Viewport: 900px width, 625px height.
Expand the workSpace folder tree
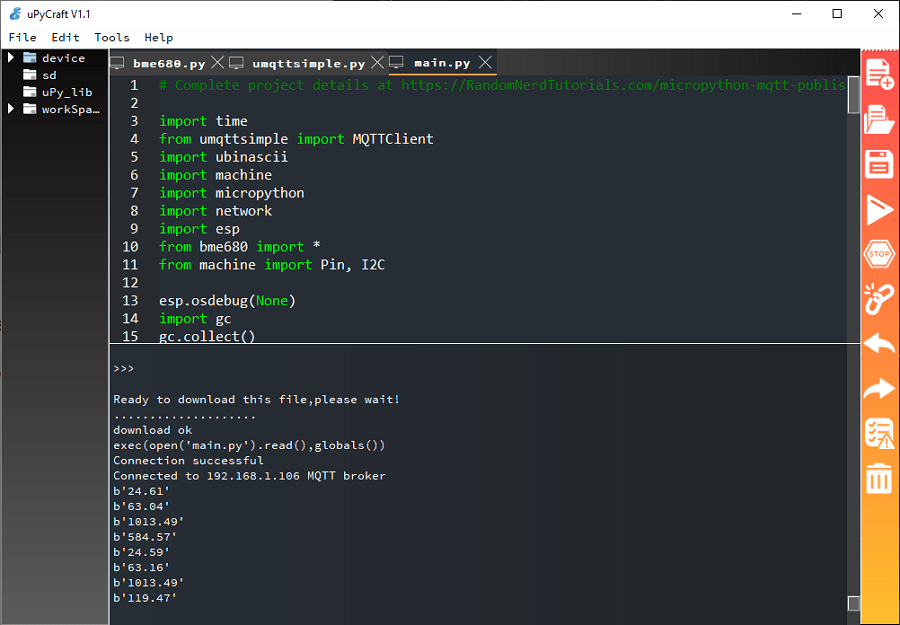coord(12,109)
